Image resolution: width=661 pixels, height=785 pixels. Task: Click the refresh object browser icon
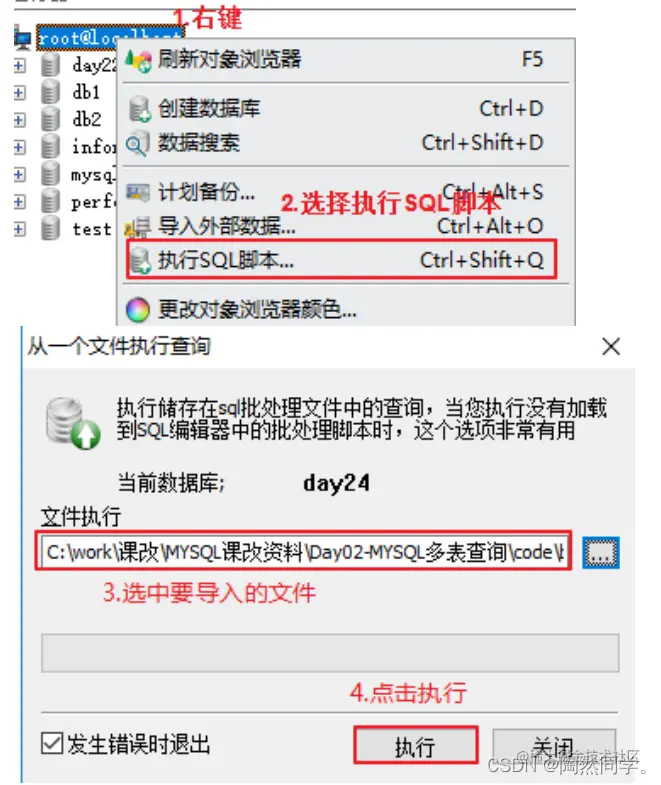[138, 61]
